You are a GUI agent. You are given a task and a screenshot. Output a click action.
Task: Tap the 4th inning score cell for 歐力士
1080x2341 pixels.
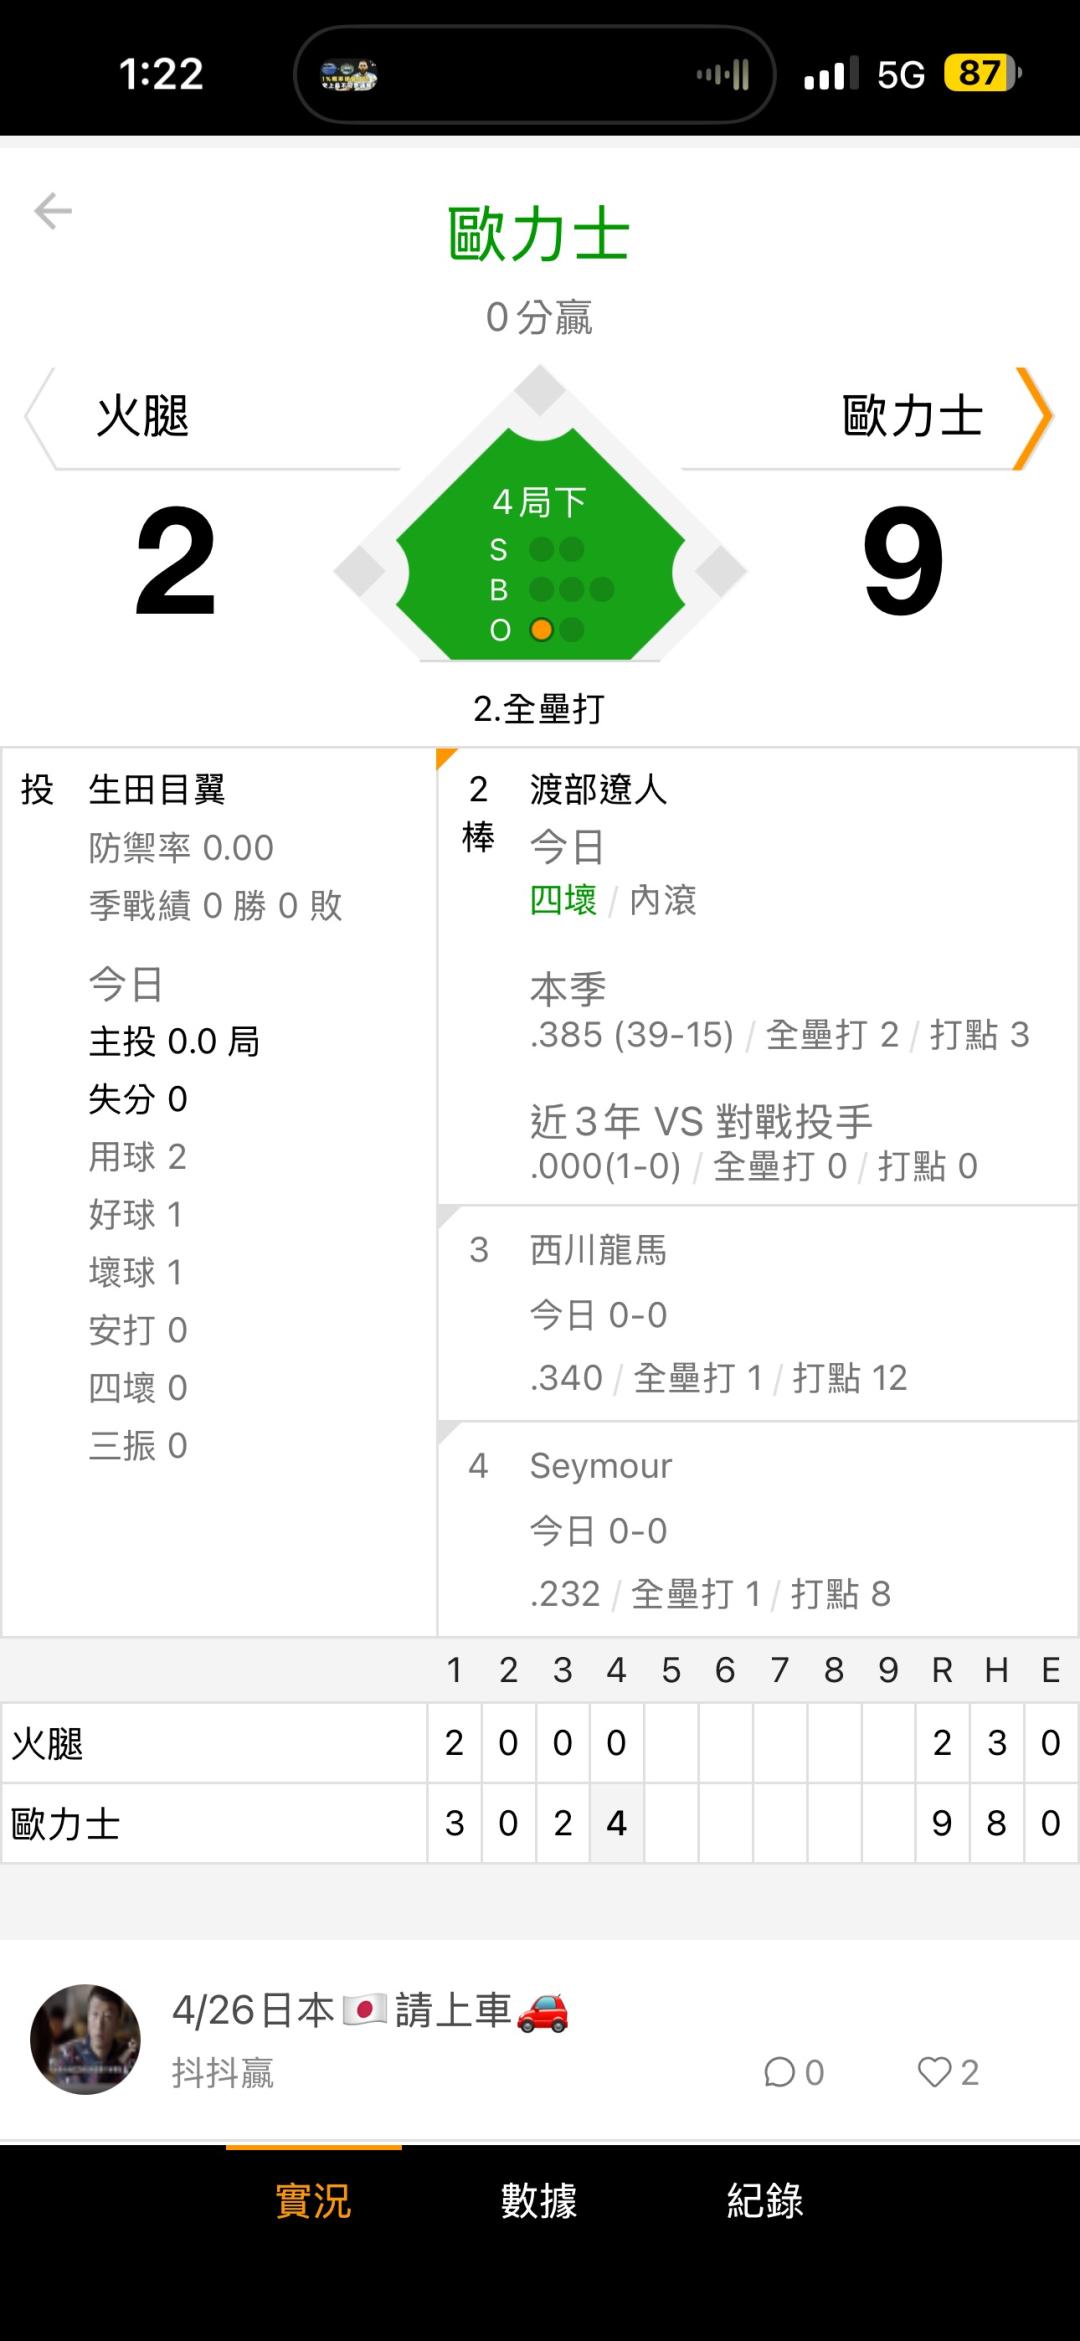pyautogui.click(x=616, y=1823)
